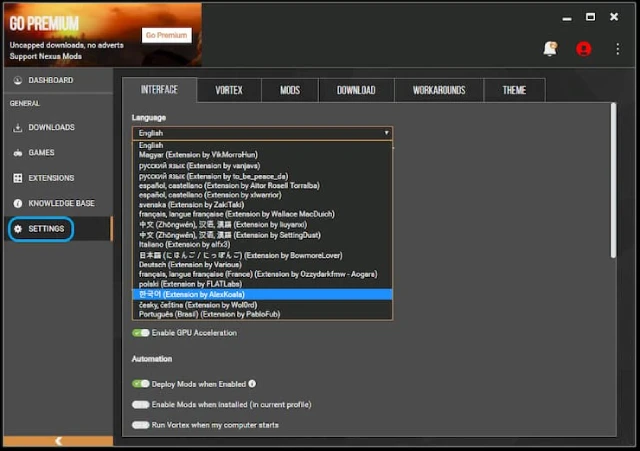Select Russian extension by to_be_peace_da
The image size is (640, 451).
[x=262, y=176]
